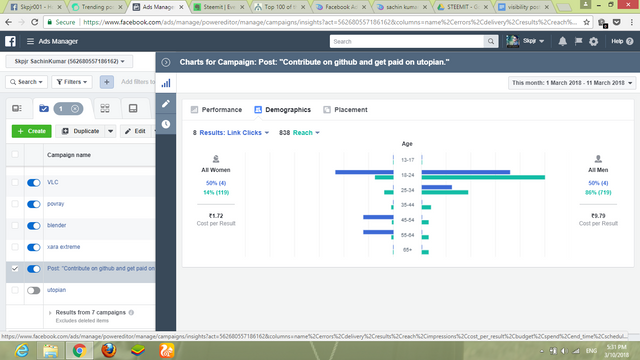Viewport: 640px width, 360px height.
Task: Switch to the Placement tab
Action: tap(345, 110)
